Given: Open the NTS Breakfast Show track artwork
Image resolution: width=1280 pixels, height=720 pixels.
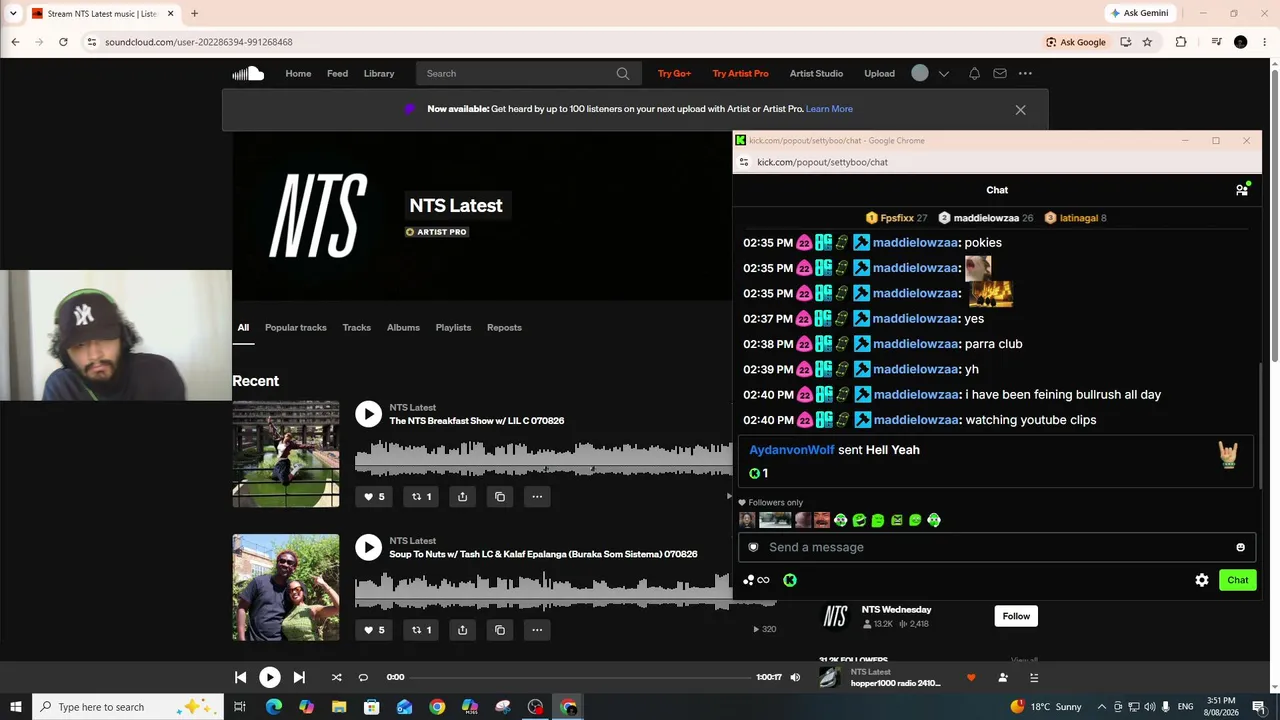Looking at the screenshot, I should tap(286, 454).
